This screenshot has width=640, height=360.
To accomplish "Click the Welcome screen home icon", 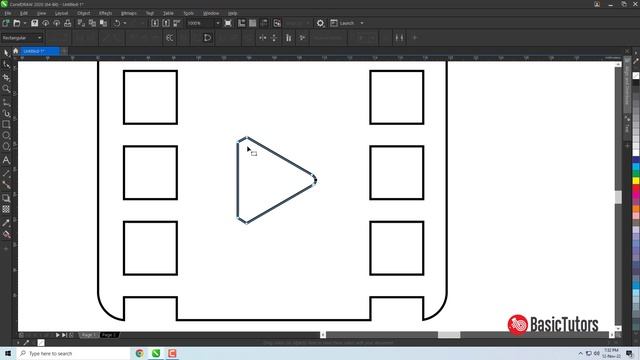I will click(x=16, y=51).
